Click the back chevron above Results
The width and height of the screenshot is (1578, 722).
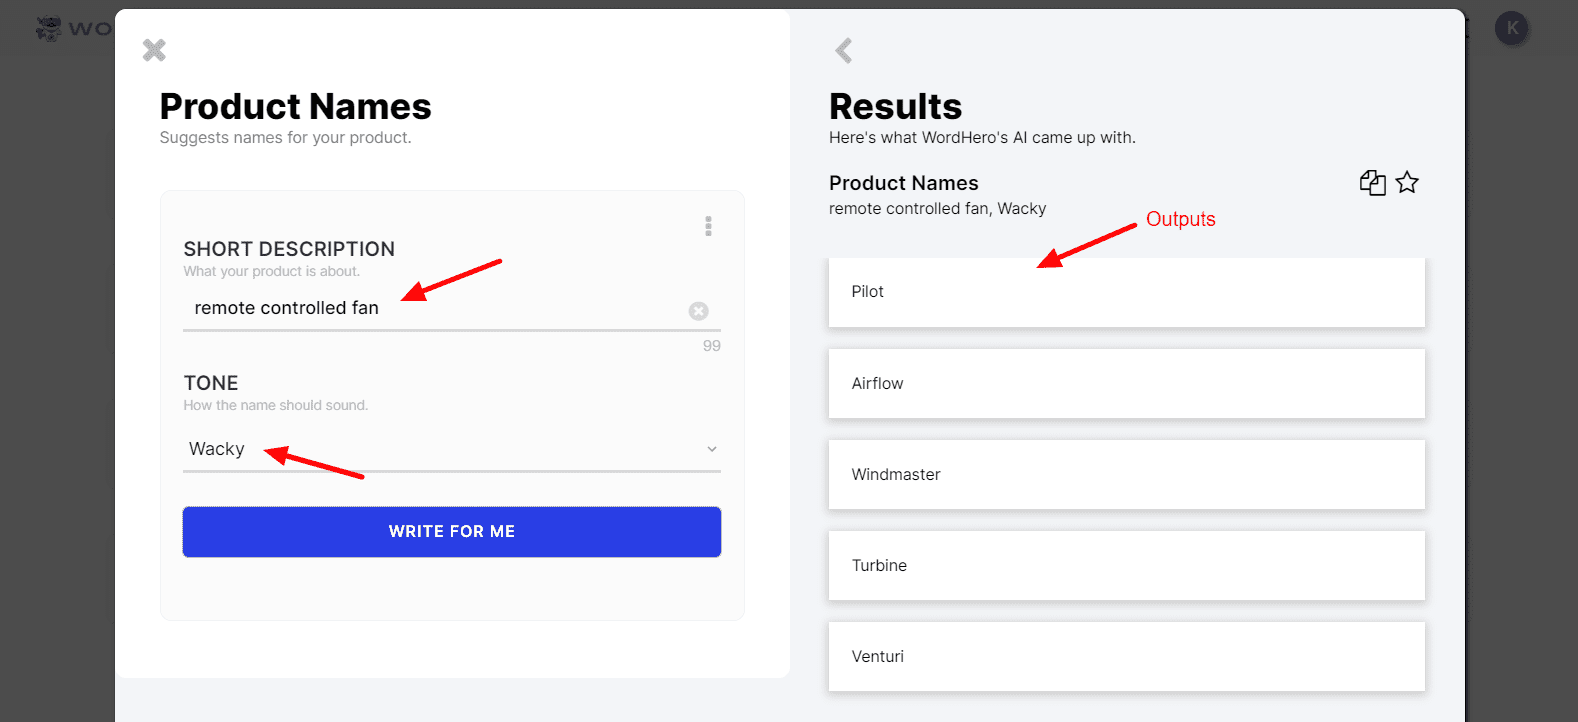(844, 51)
